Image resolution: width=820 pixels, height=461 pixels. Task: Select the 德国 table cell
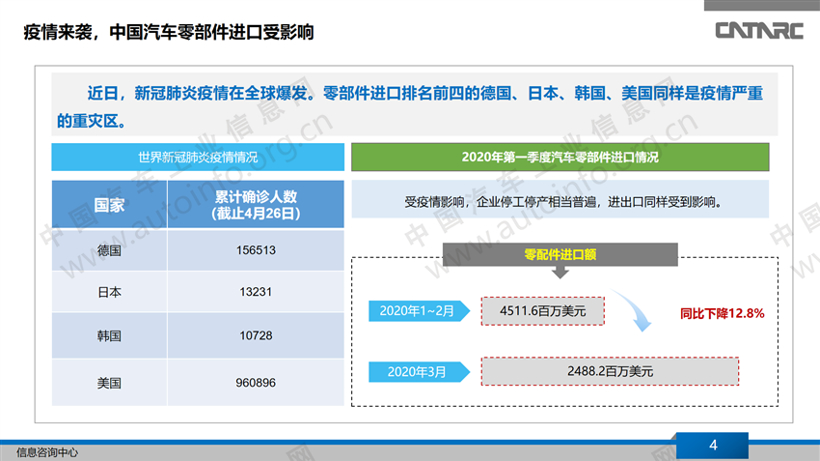109,250
